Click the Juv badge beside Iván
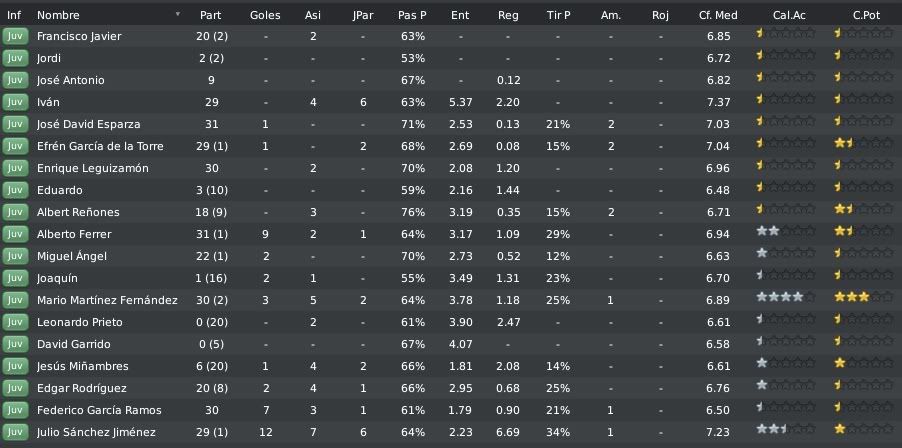 tap(16, 102)
